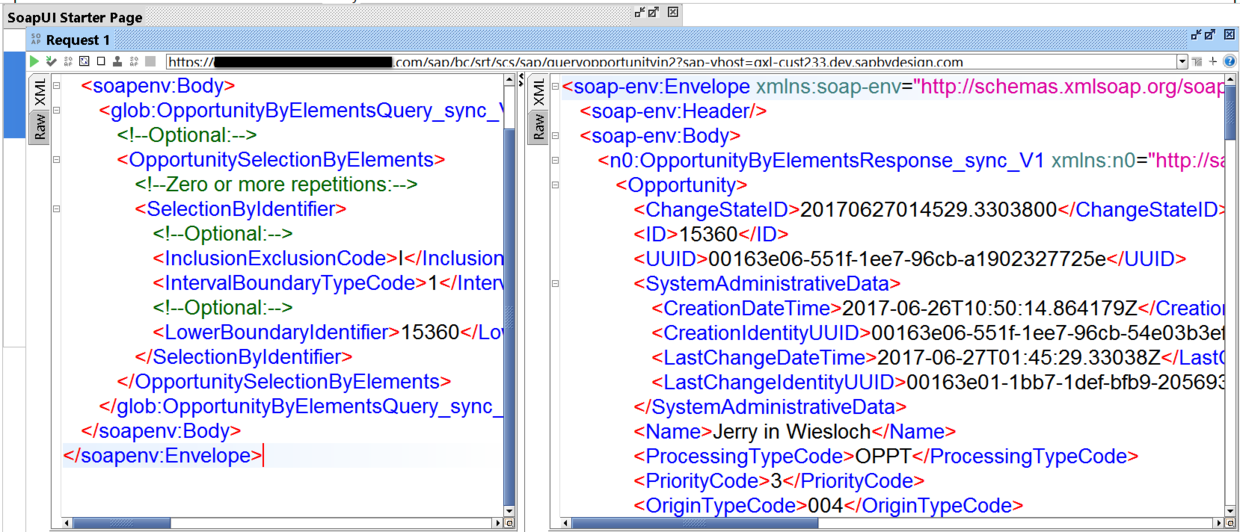1240x532 pixels.
Task: Select the Request 1 title bar tab
Action: (78, 40)
